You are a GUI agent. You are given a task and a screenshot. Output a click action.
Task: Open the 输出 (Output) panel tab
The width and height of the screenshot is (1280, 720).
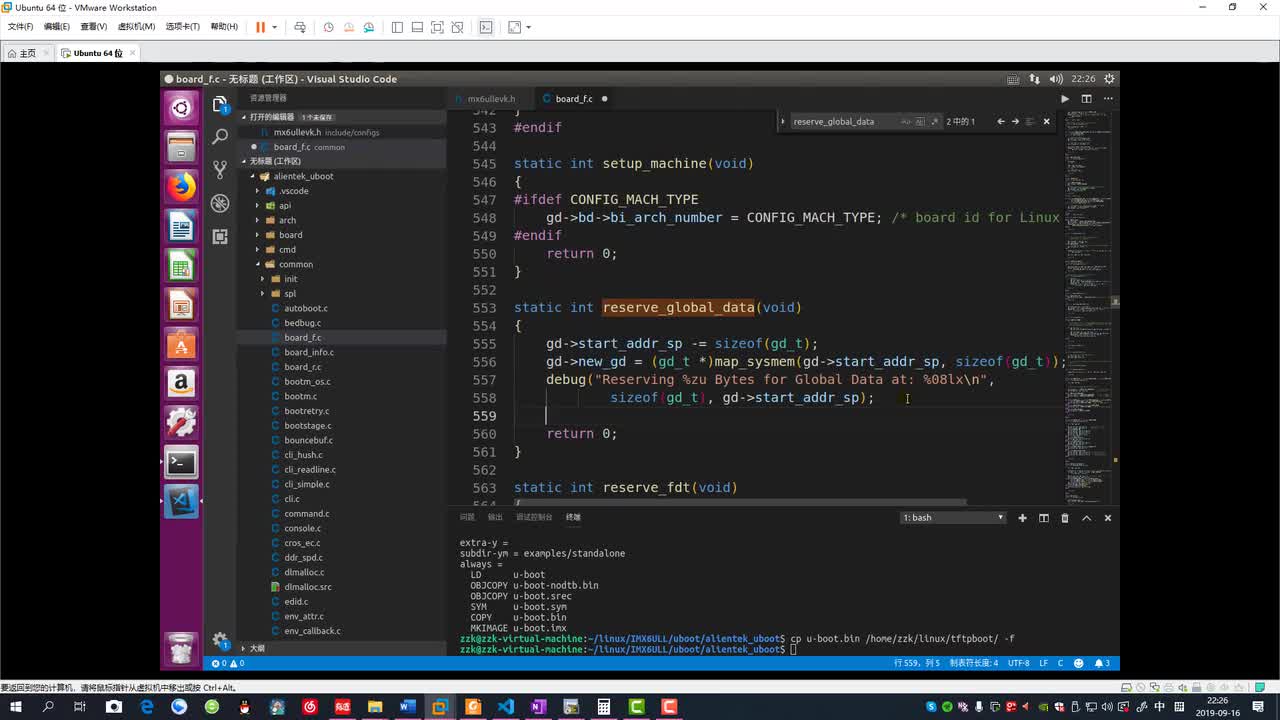click(x=495, y=518)
